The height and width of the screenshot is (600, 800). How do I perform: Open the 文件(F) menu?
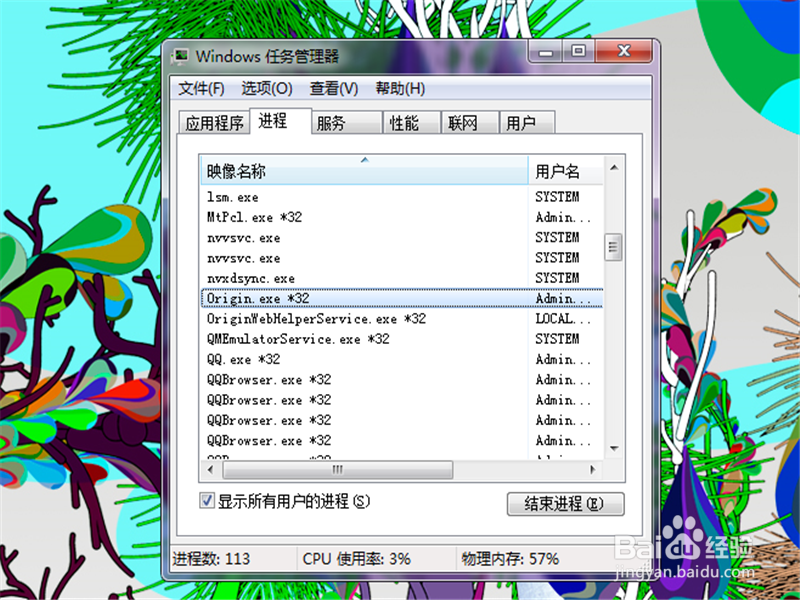point(201,88)
